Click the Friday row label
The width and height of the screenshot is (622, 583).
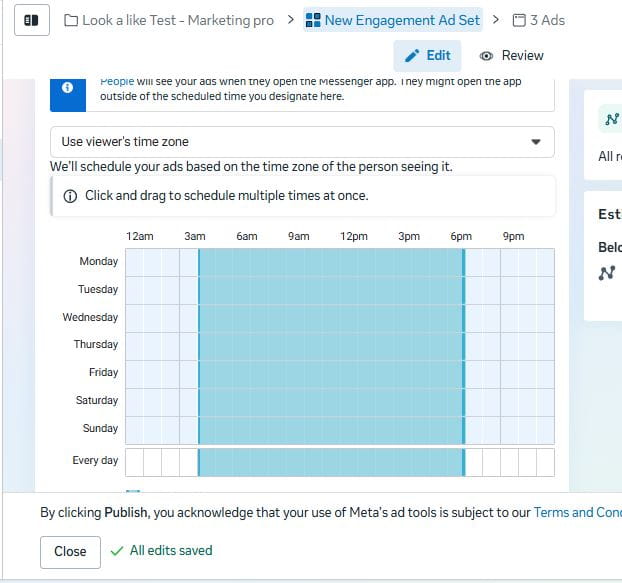[104, 372]
